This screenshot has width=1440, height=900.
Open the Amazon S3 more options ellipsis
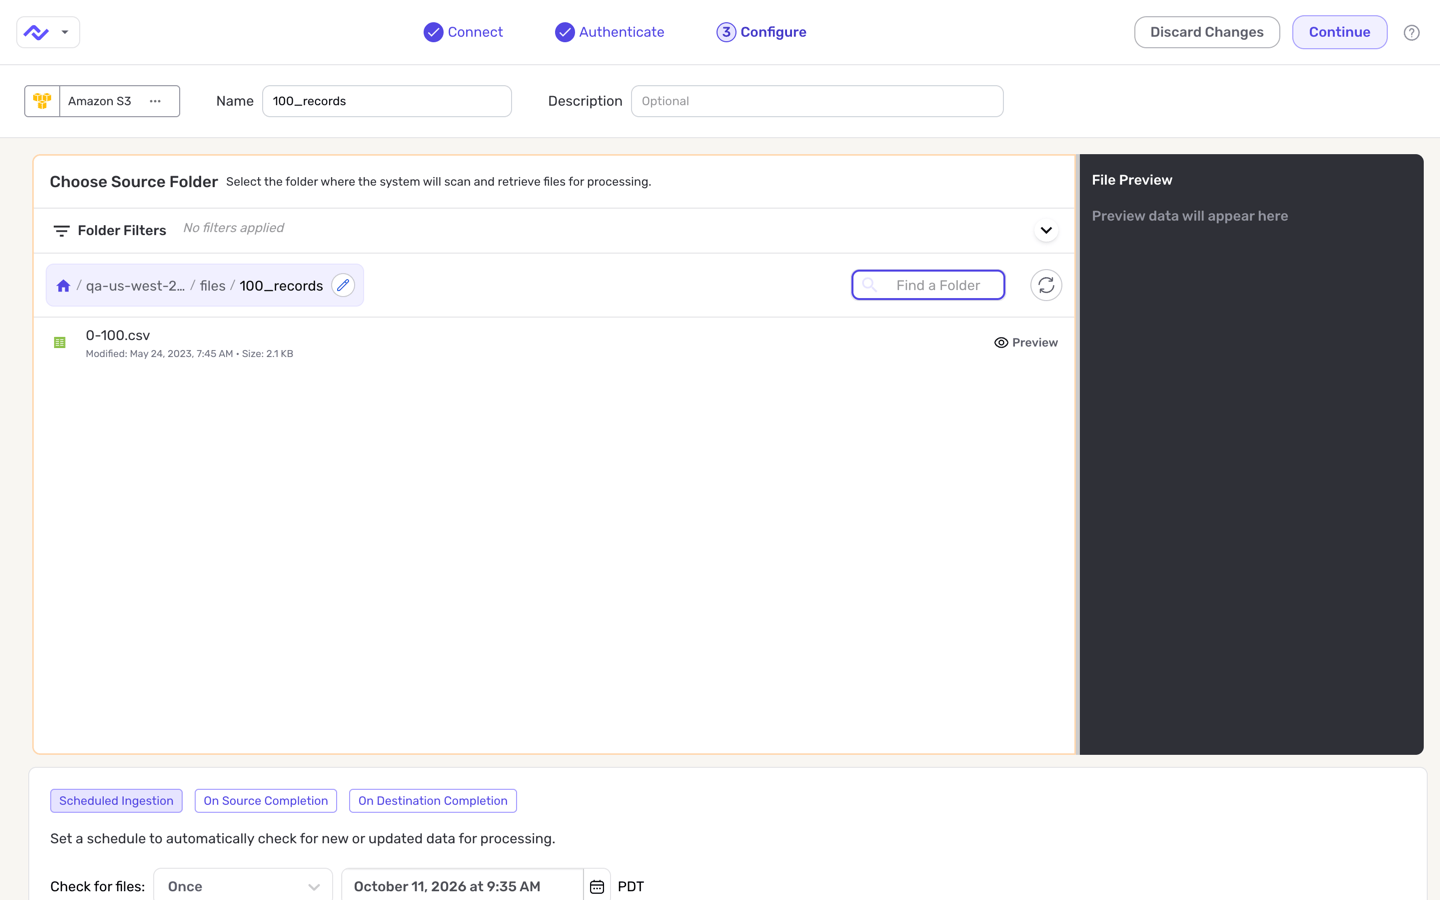pos(155,101)
